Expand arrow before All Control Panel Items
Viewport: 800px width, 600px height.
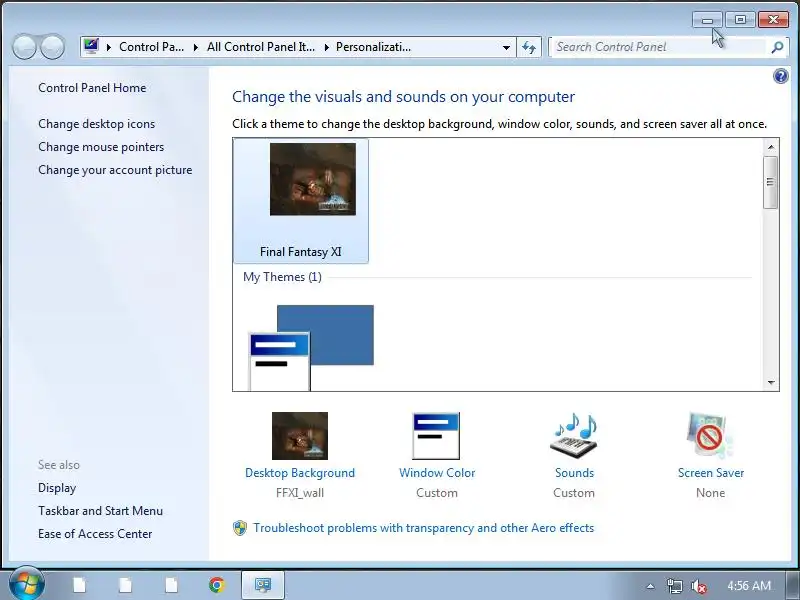tap(196, 47)
